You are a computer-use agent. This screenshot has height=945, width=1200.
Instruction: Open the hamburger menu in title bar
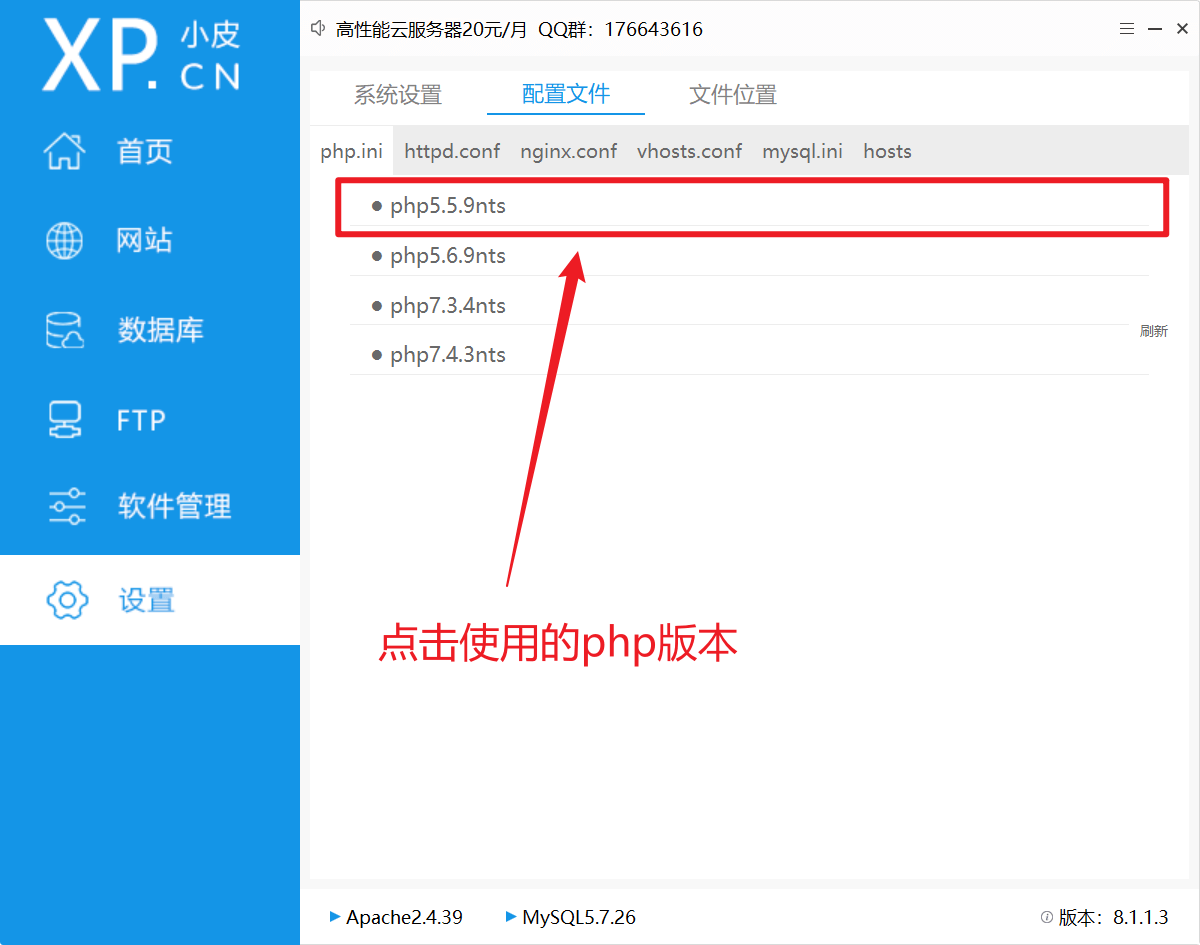tap(1127, 29)
